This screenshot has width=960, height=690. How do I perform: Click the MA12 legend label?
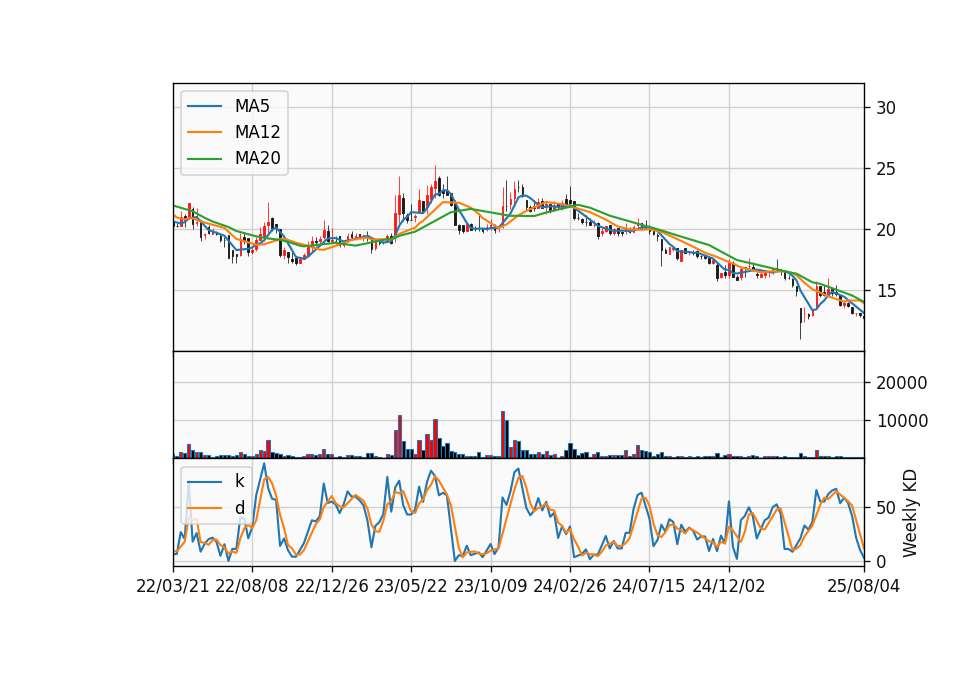point(257,132)
